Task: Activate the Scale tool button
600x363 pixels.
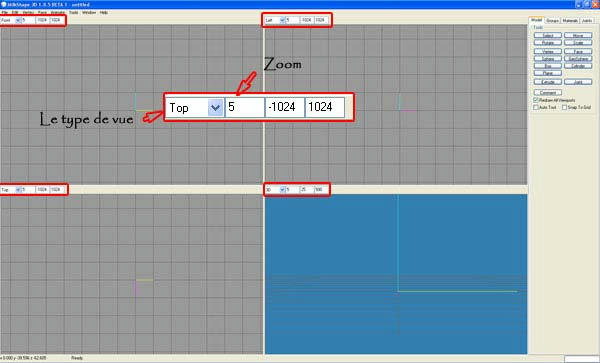Action: click(578, 42)
